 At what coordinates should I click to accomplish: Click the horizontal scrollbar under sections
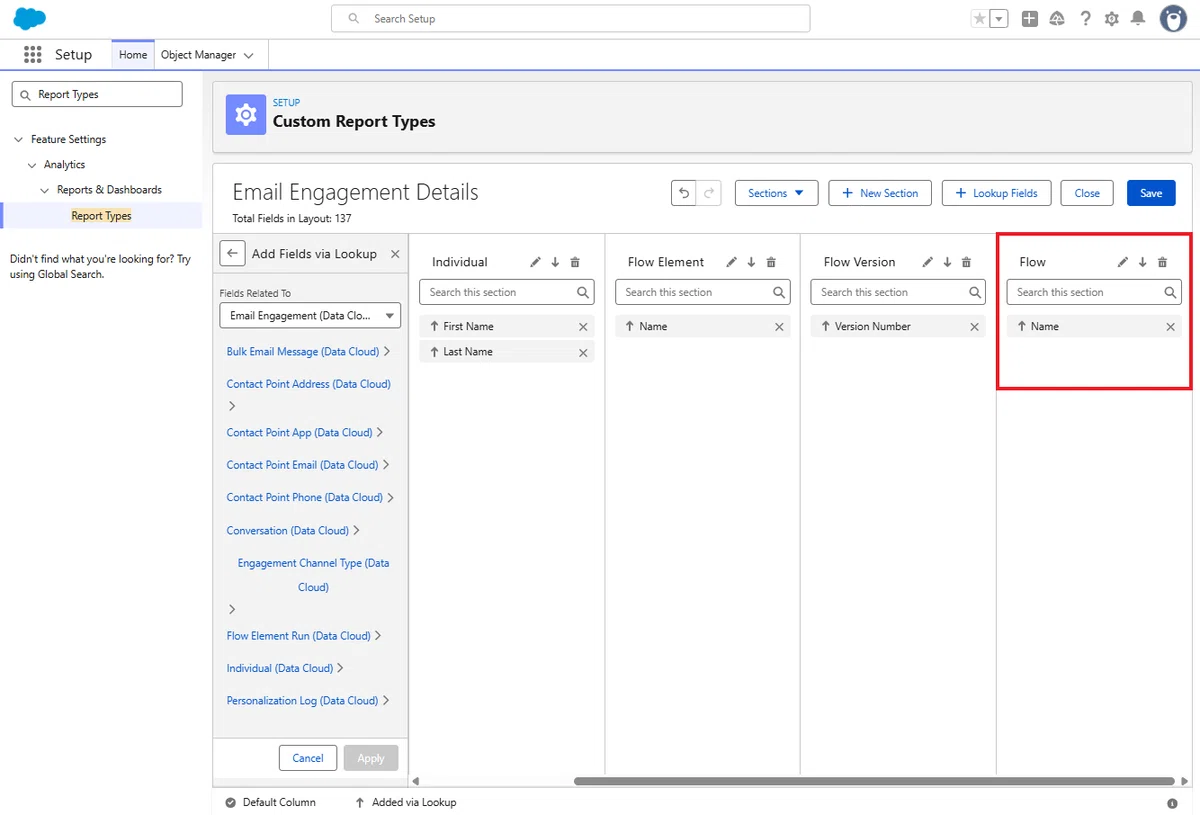click(x=874, y=781)
